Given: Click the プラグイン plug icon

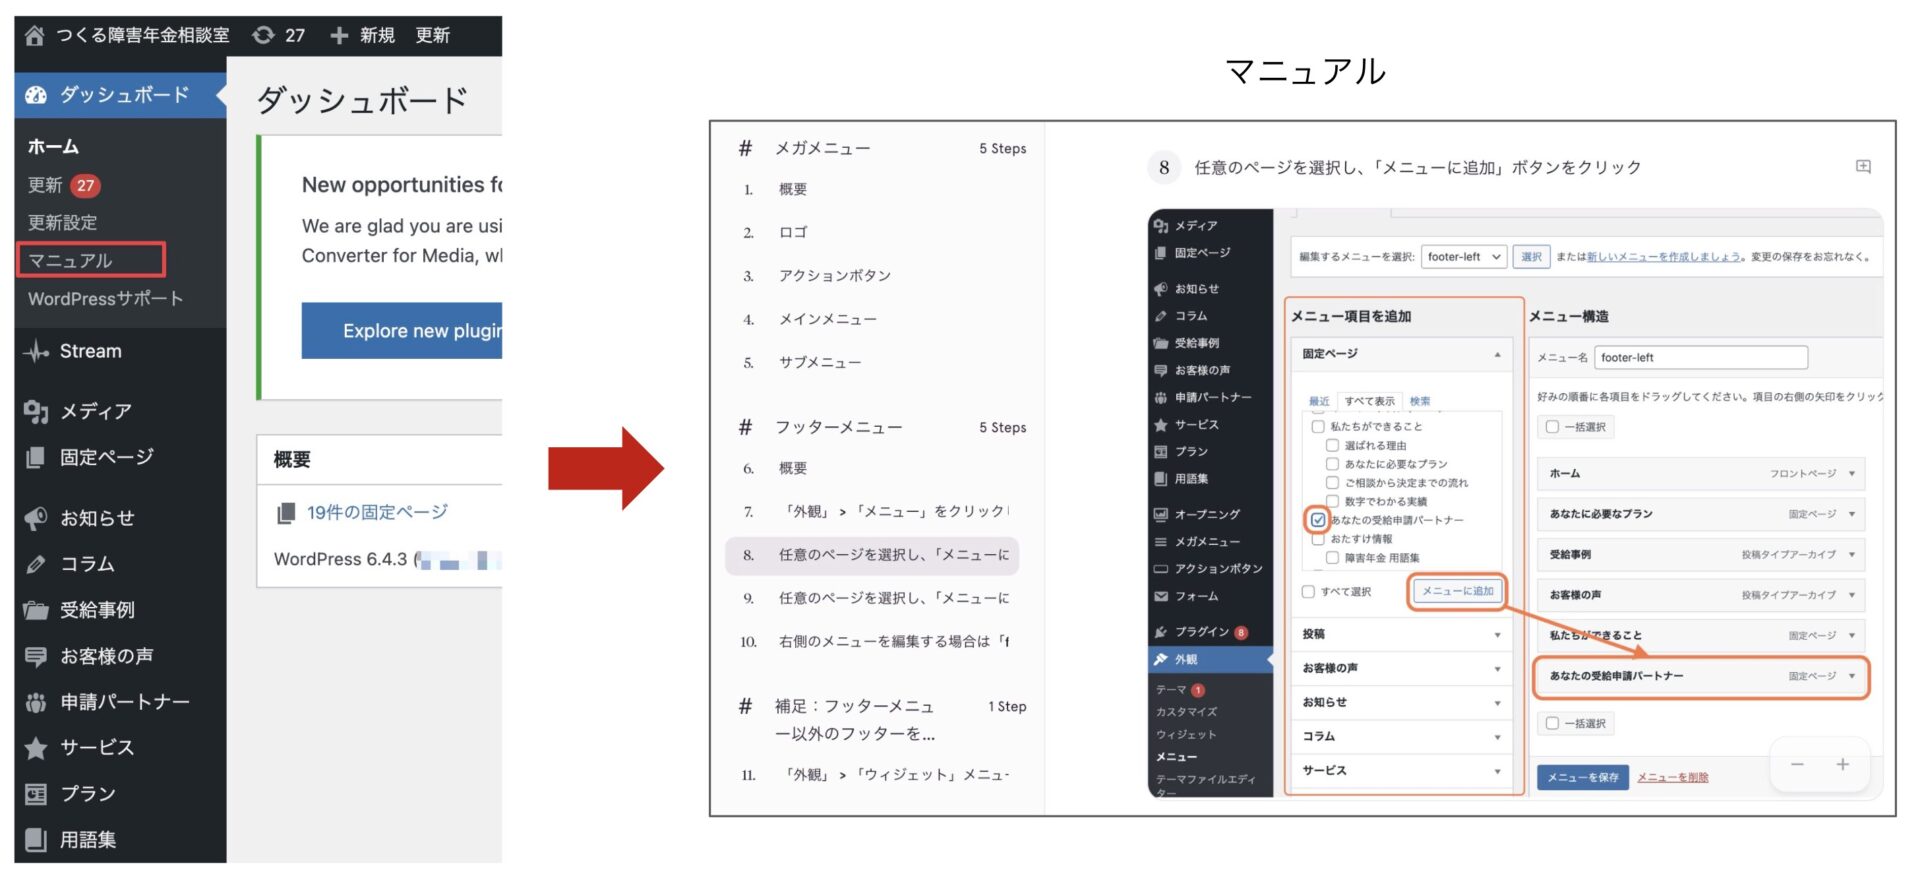Looking at the screenshot, I should coord(1161,632).
